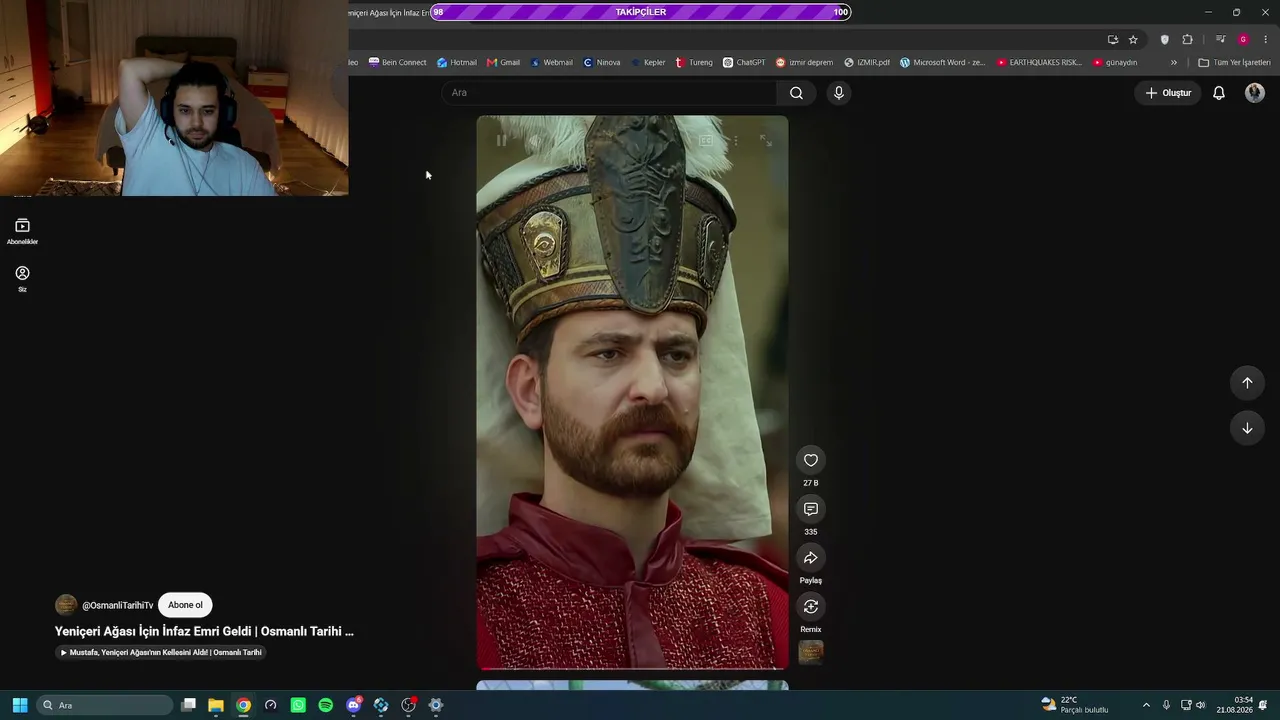Open File Explorer from the taskbar
The image size is (1280, 720).
click(216, 705)
